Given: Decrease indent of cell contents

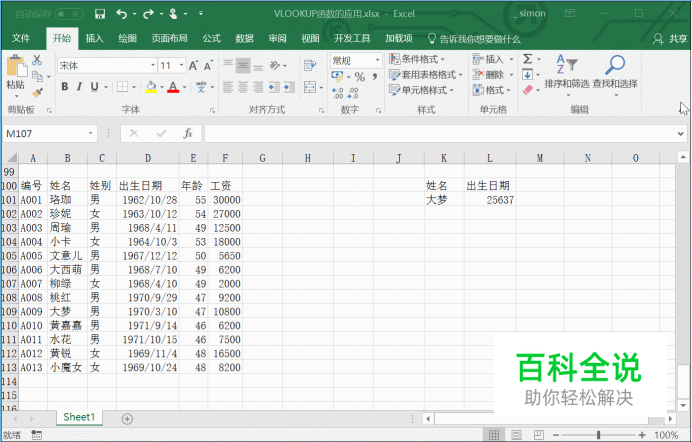Looking at the screenshot, I should click(274, 87).
